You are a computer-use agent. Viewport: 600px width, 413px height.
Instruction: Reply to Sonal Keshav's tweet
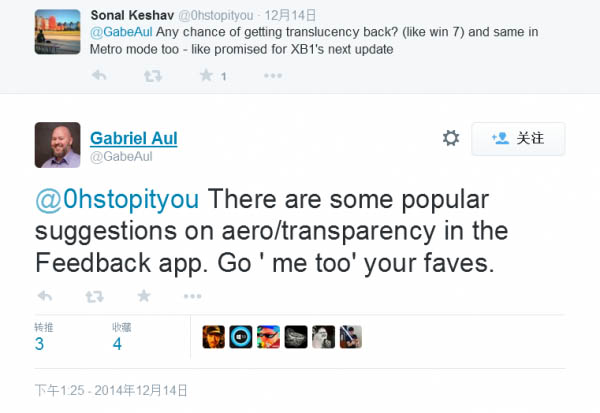tap(99, 76)
